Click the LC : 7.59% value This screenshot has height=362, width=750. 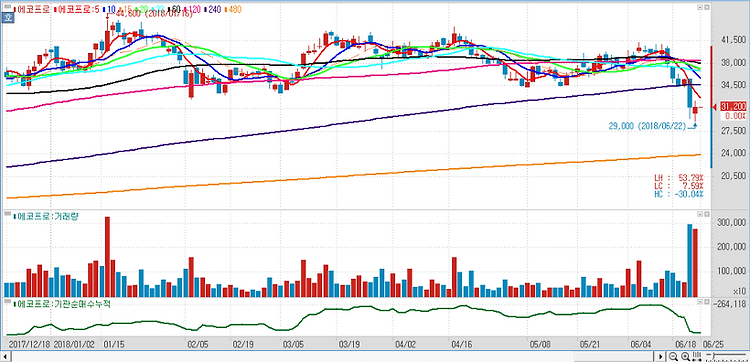click(679, 186)
